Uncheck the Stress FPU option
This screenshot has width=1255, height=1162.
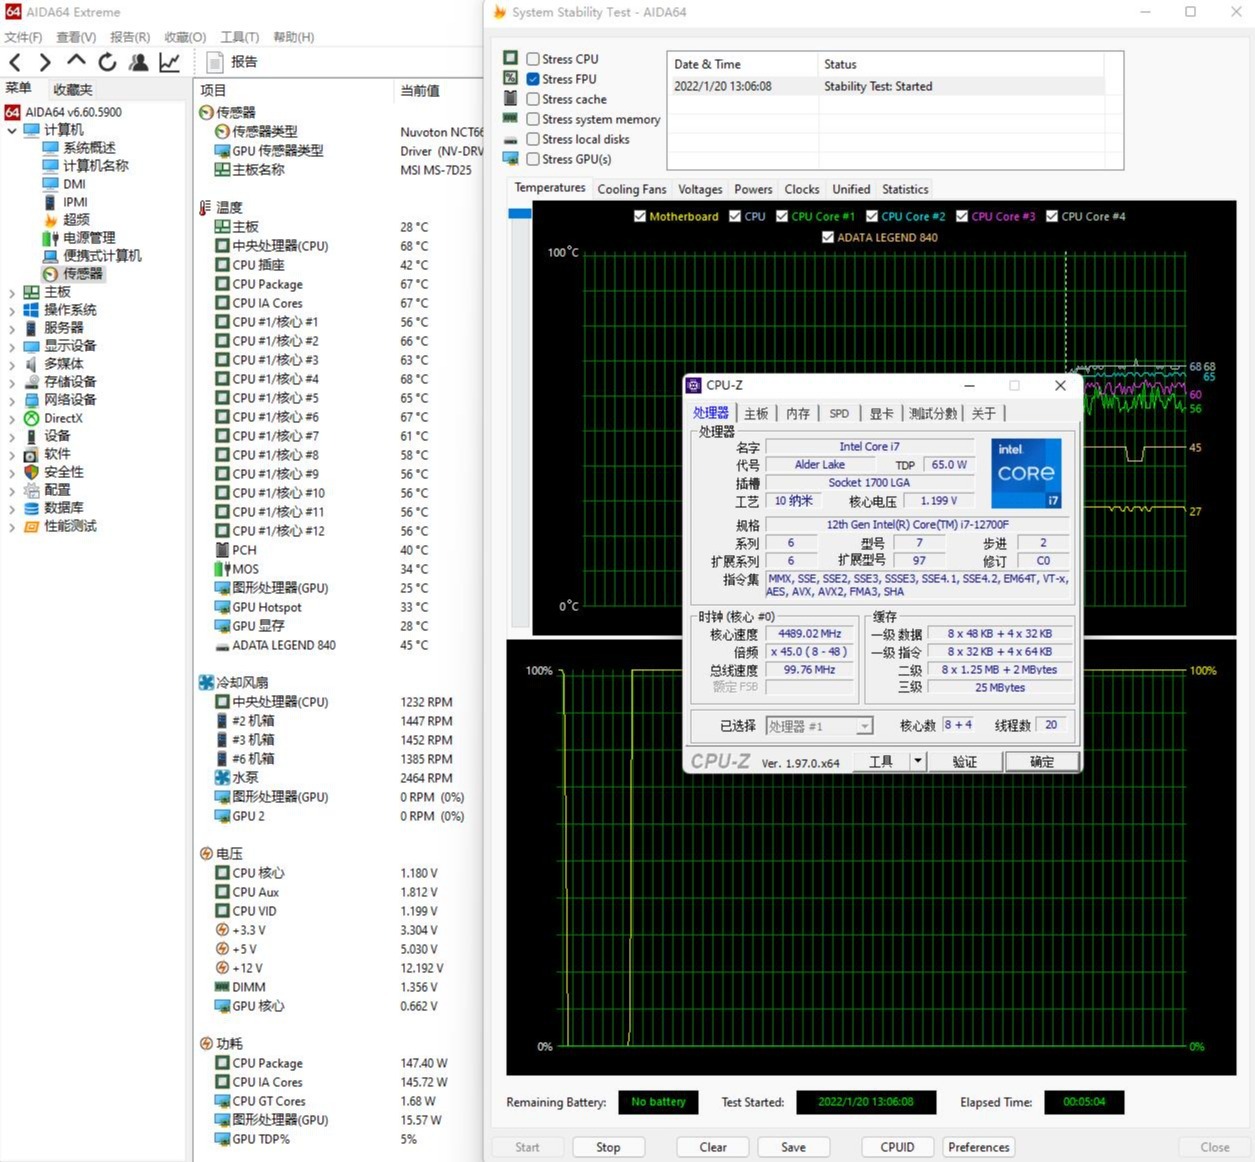[533, 79]
